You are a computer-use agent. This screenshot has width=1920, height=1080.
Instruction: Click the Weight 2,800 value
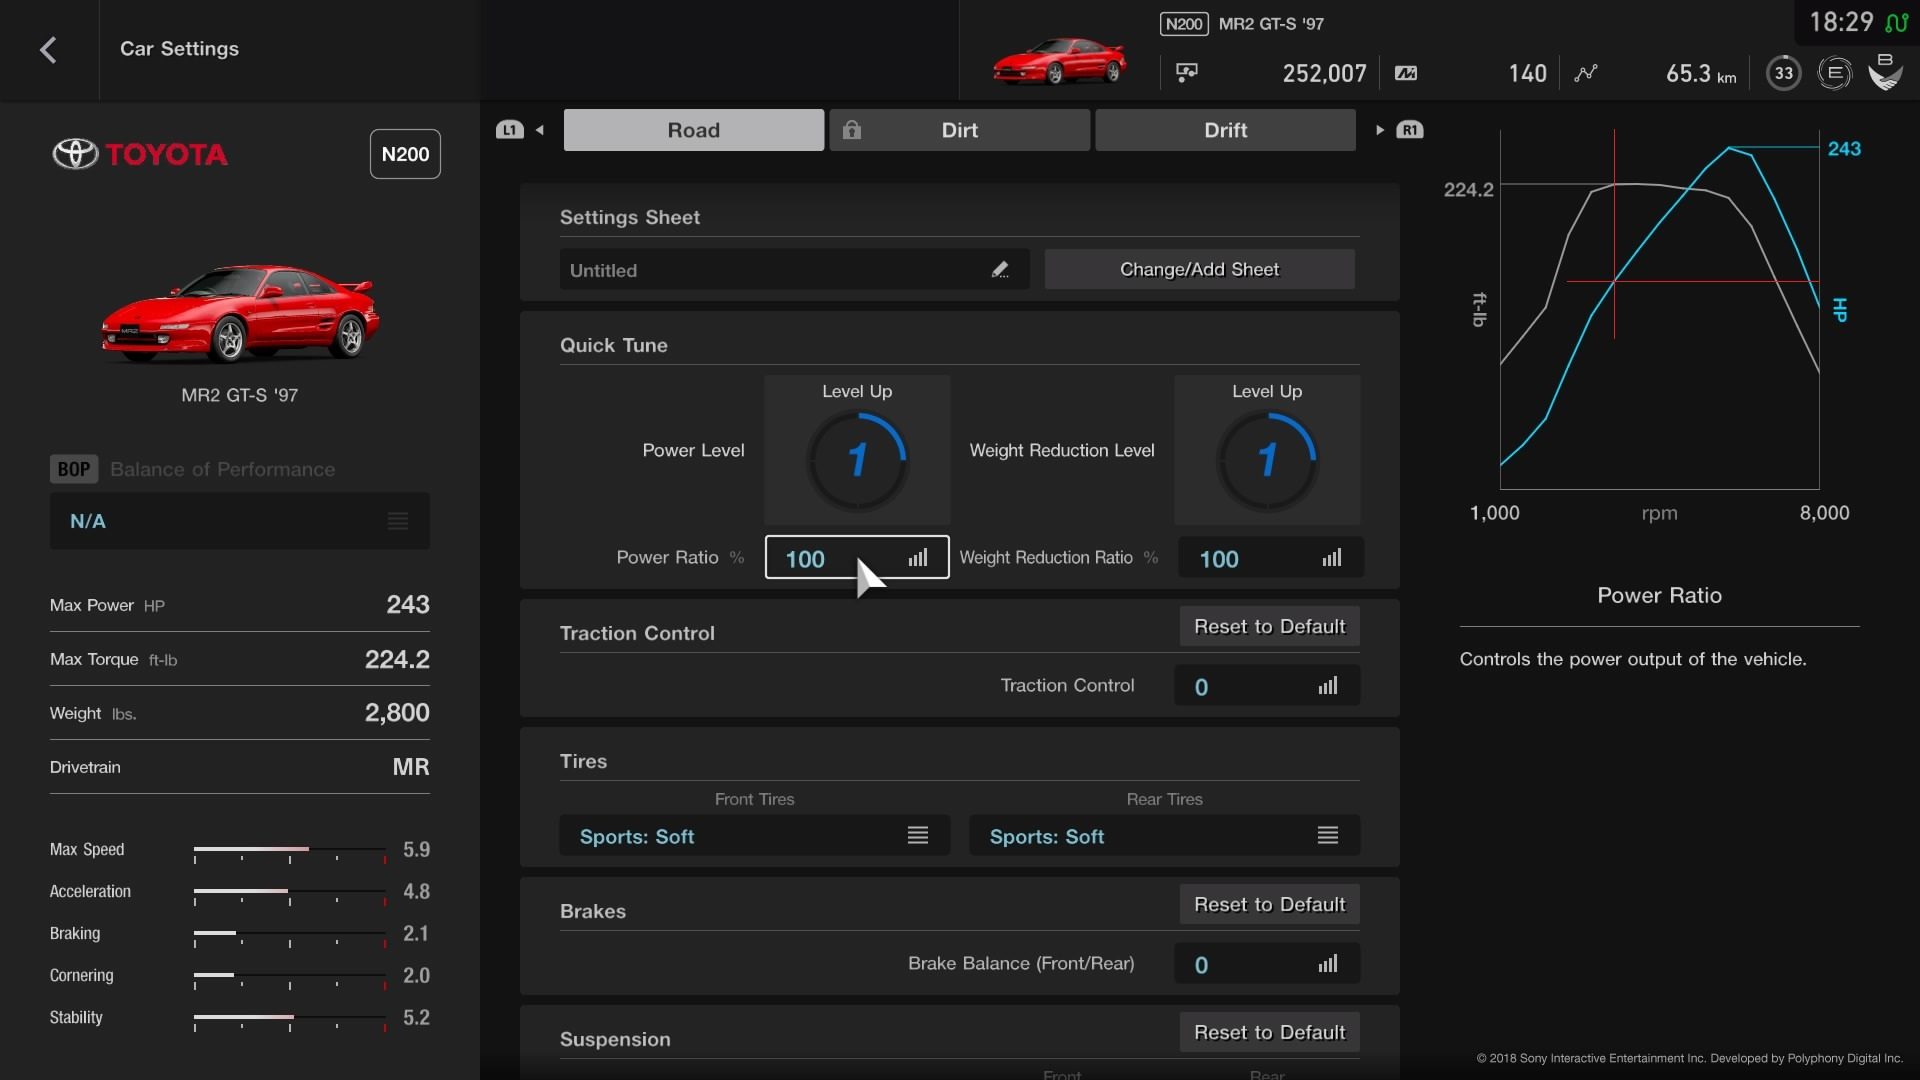397,713
